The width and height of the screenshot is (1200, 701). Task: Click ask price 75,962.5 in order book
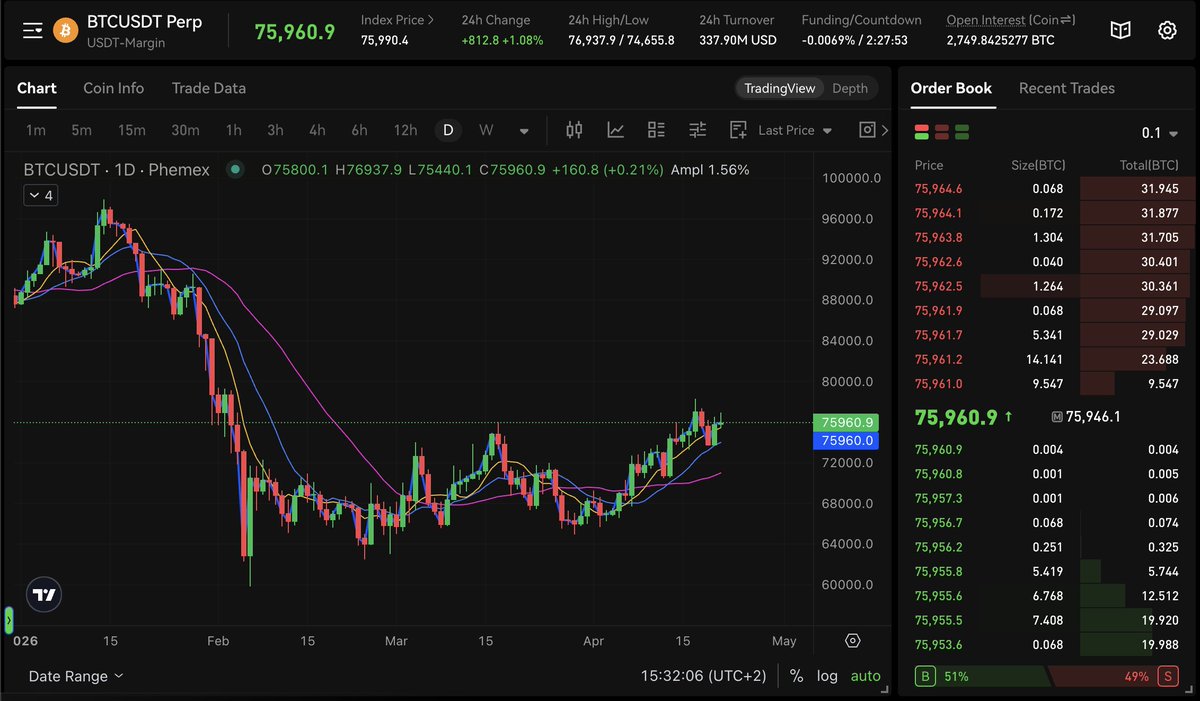[x=939, y=286]
